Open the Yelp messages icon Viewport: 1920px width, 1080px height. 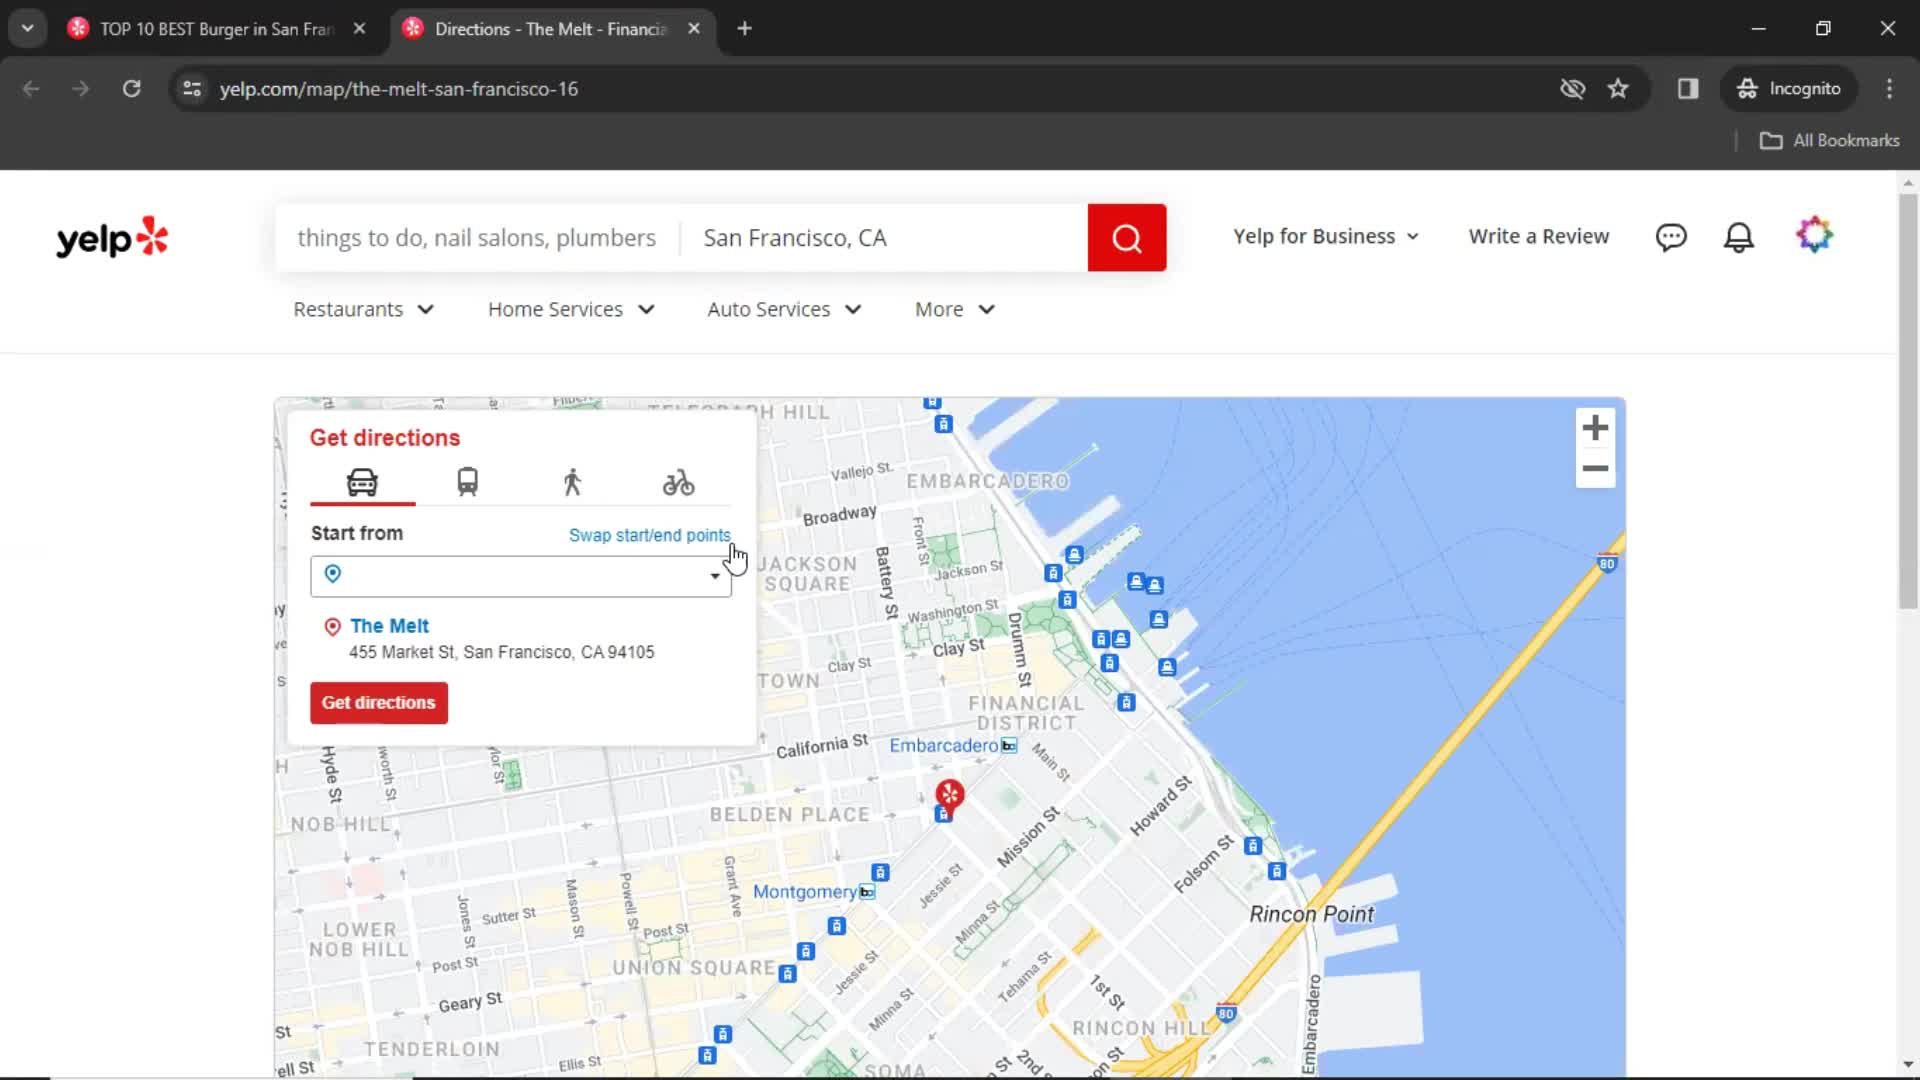click(x=1671, y=237)
